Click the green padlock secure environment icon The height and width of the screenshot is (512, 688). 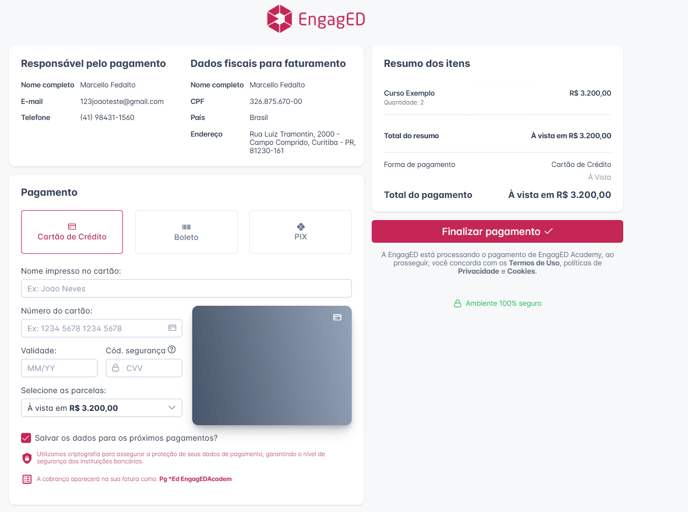[458, 303]
